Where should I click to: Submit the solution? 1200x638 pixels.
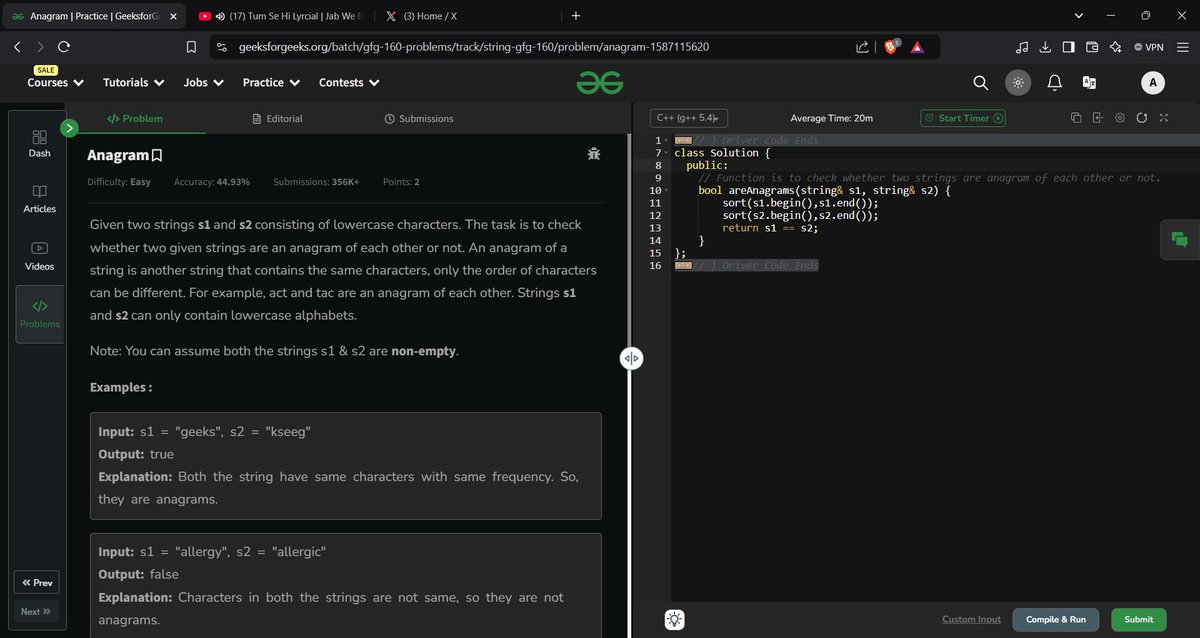(1139, 620)
